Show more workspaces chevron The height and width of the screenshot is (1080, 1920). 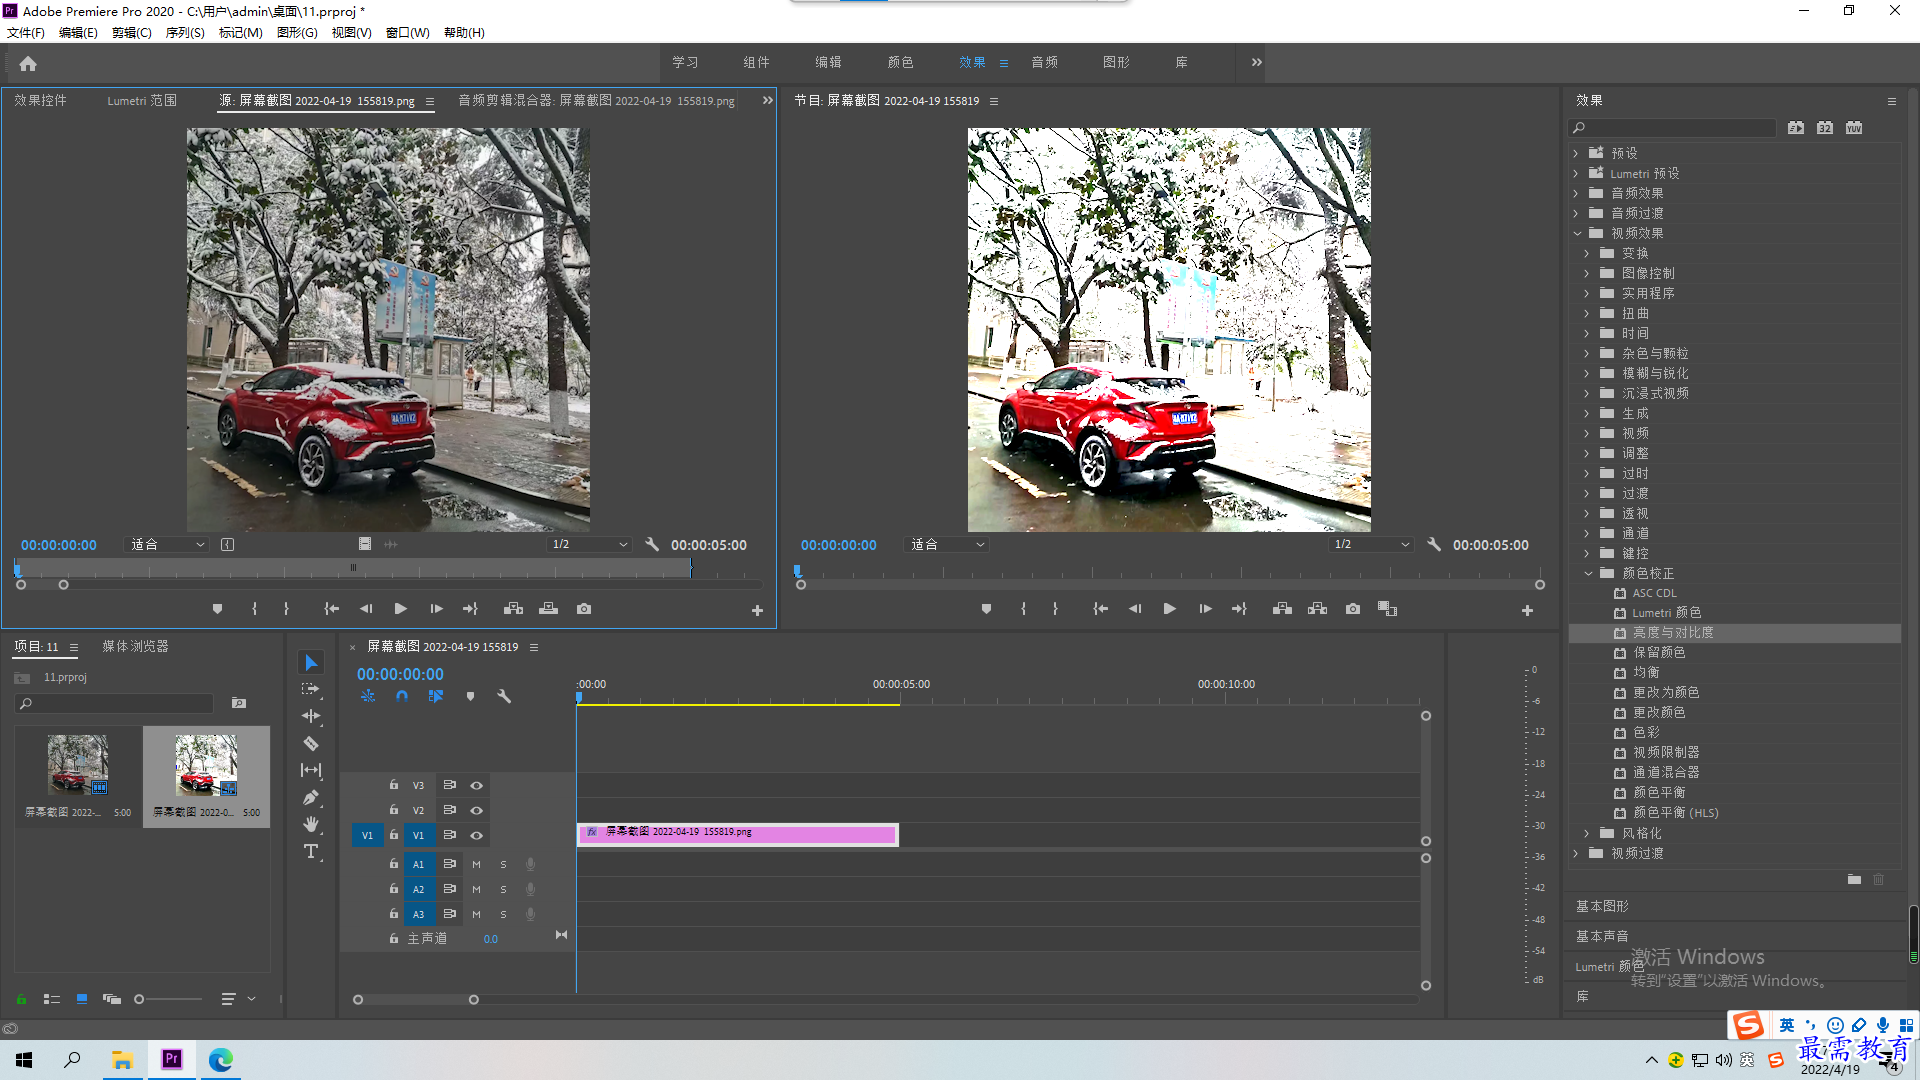click(1256, 62)
